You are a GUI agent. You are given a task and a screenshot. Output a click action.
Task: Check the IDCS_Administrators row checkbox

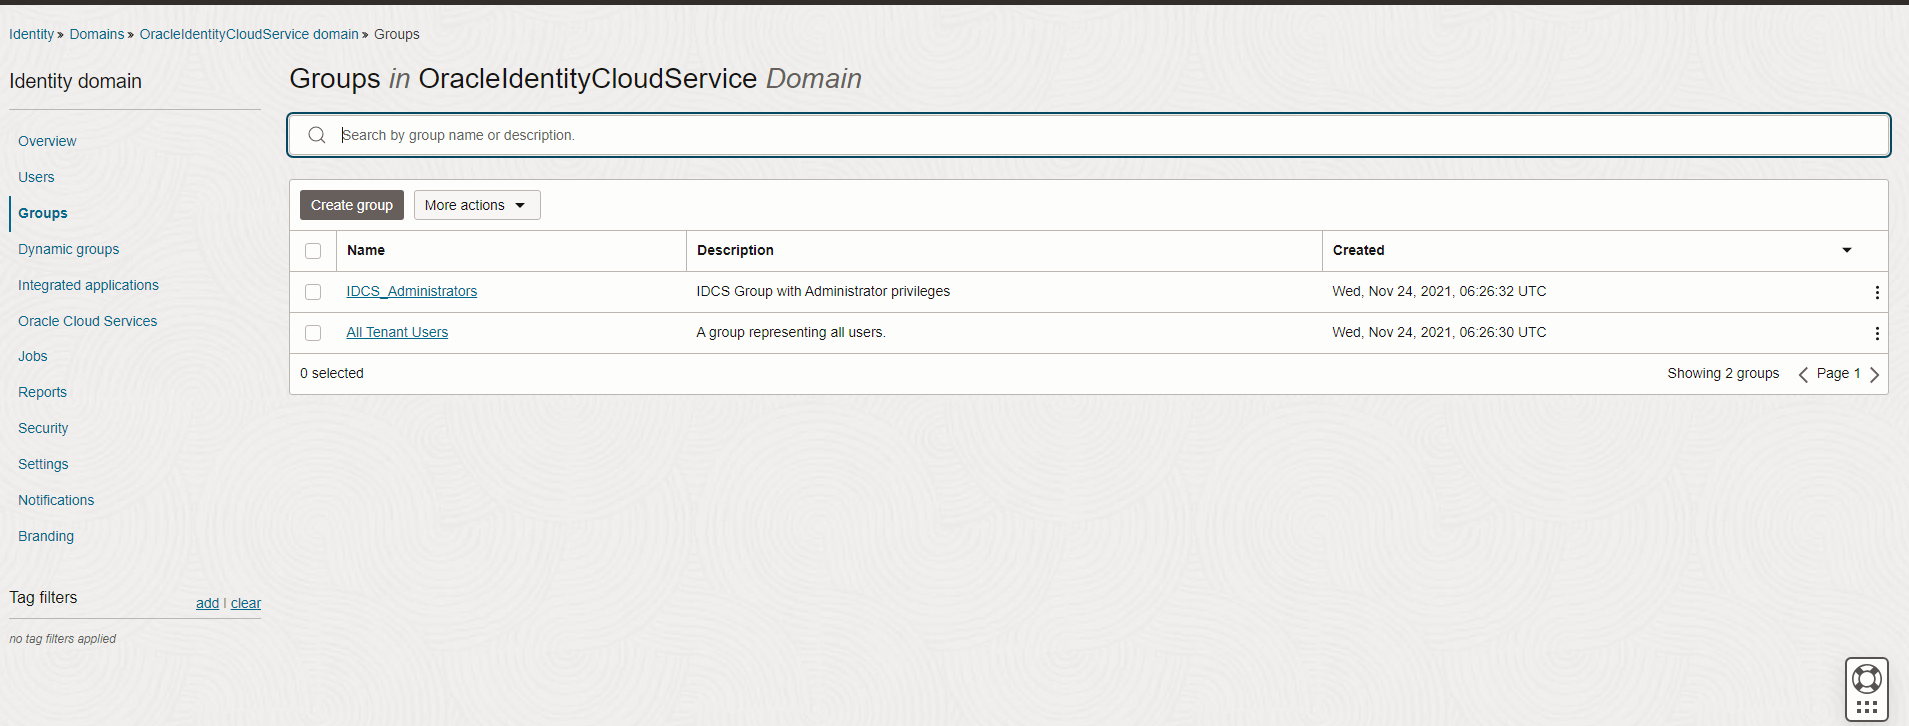pos(313,292)
